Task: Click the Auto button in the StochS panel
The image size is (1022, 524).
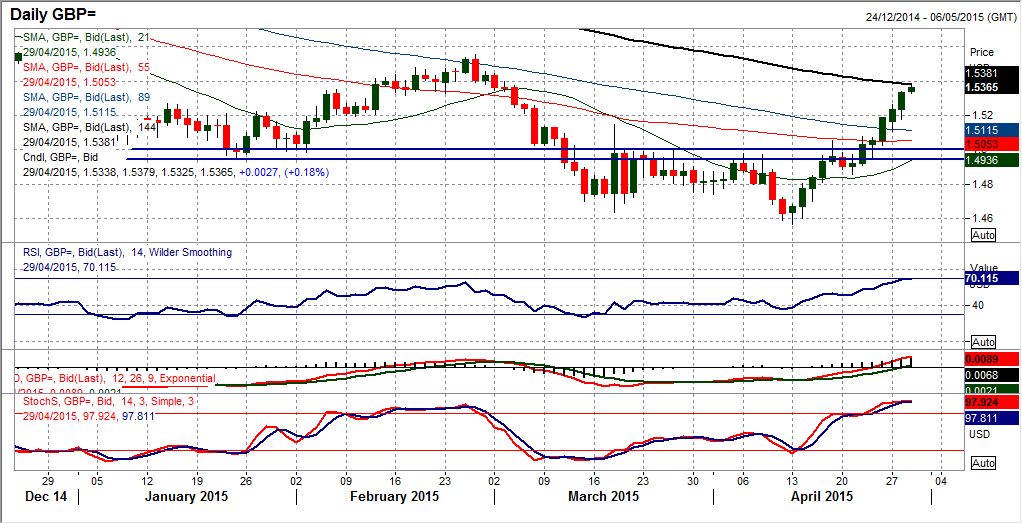Action: [983, 463]
